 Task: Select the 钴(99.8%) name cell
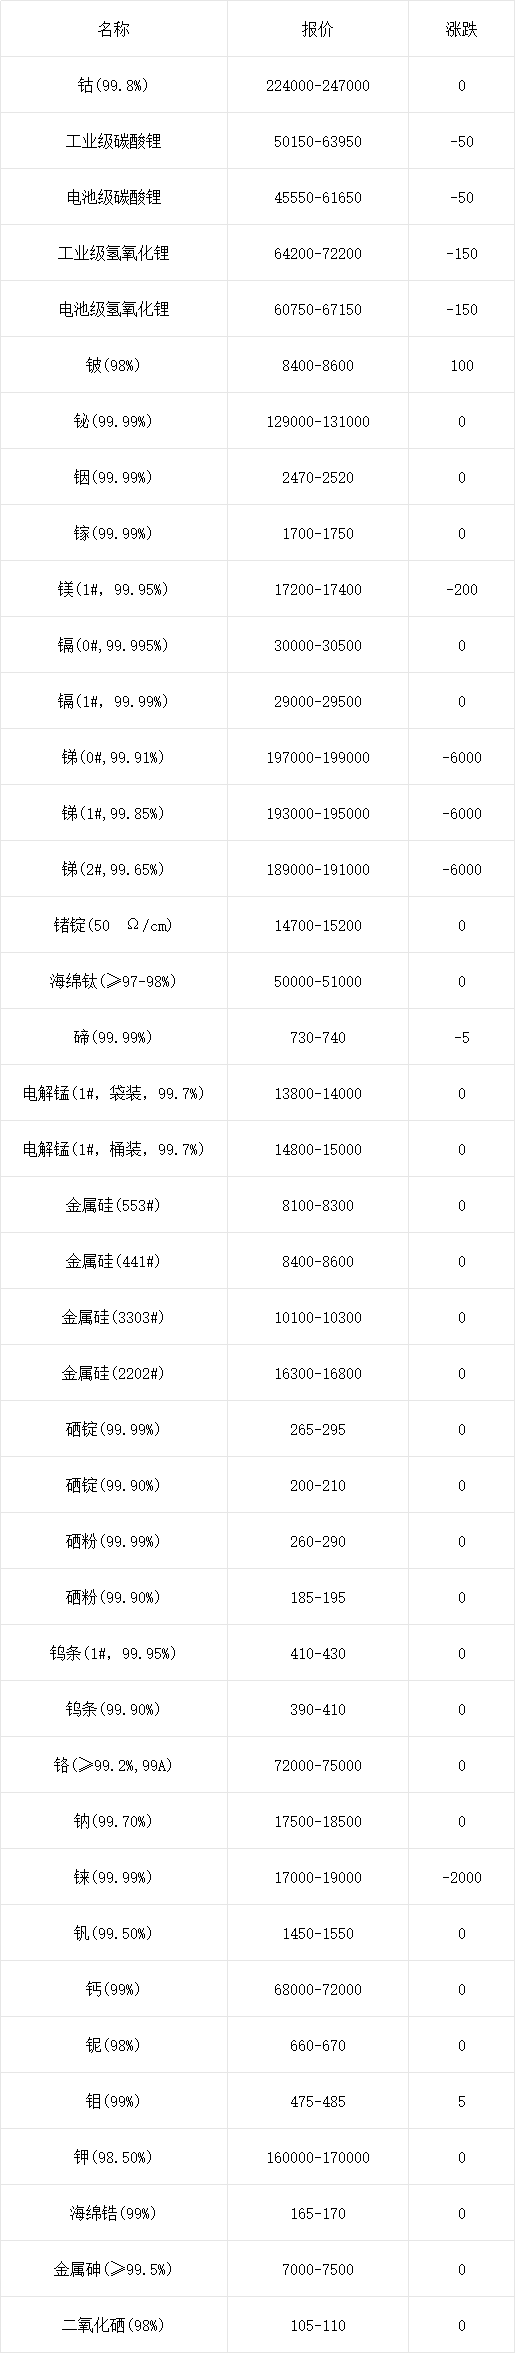point(114,85)
